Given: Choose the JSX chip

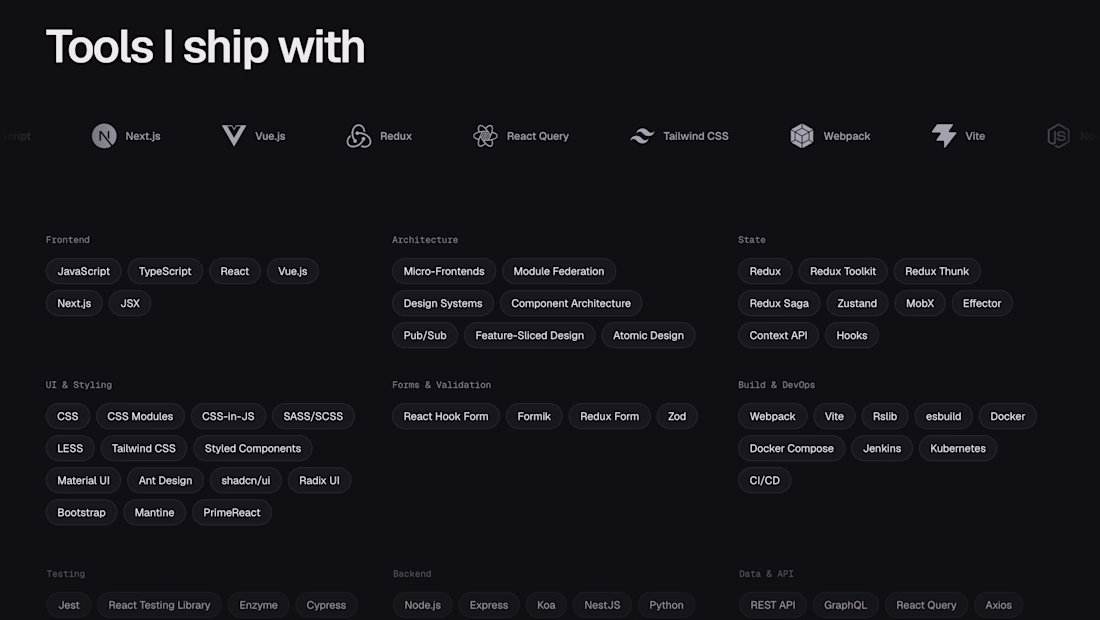Looking at the screenshot, I should pyautogui.click(x=130, y=304).
